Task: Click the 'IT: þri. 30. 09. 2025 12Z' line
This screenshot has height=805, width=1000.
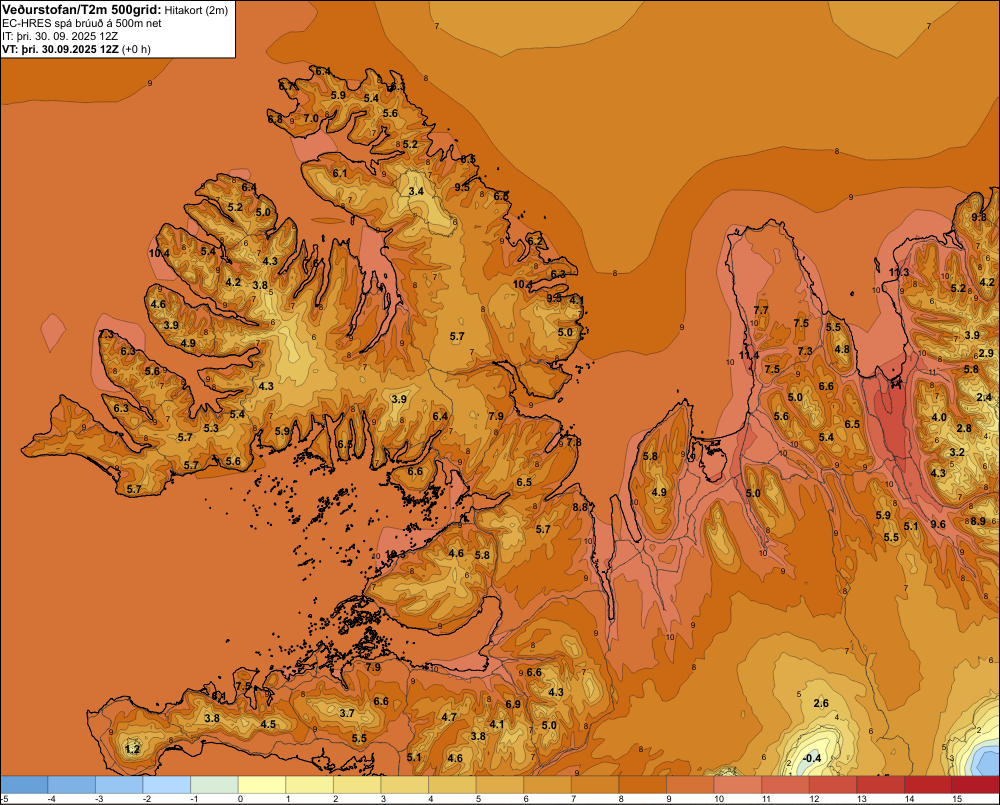Action: click(x=60, y=36)
